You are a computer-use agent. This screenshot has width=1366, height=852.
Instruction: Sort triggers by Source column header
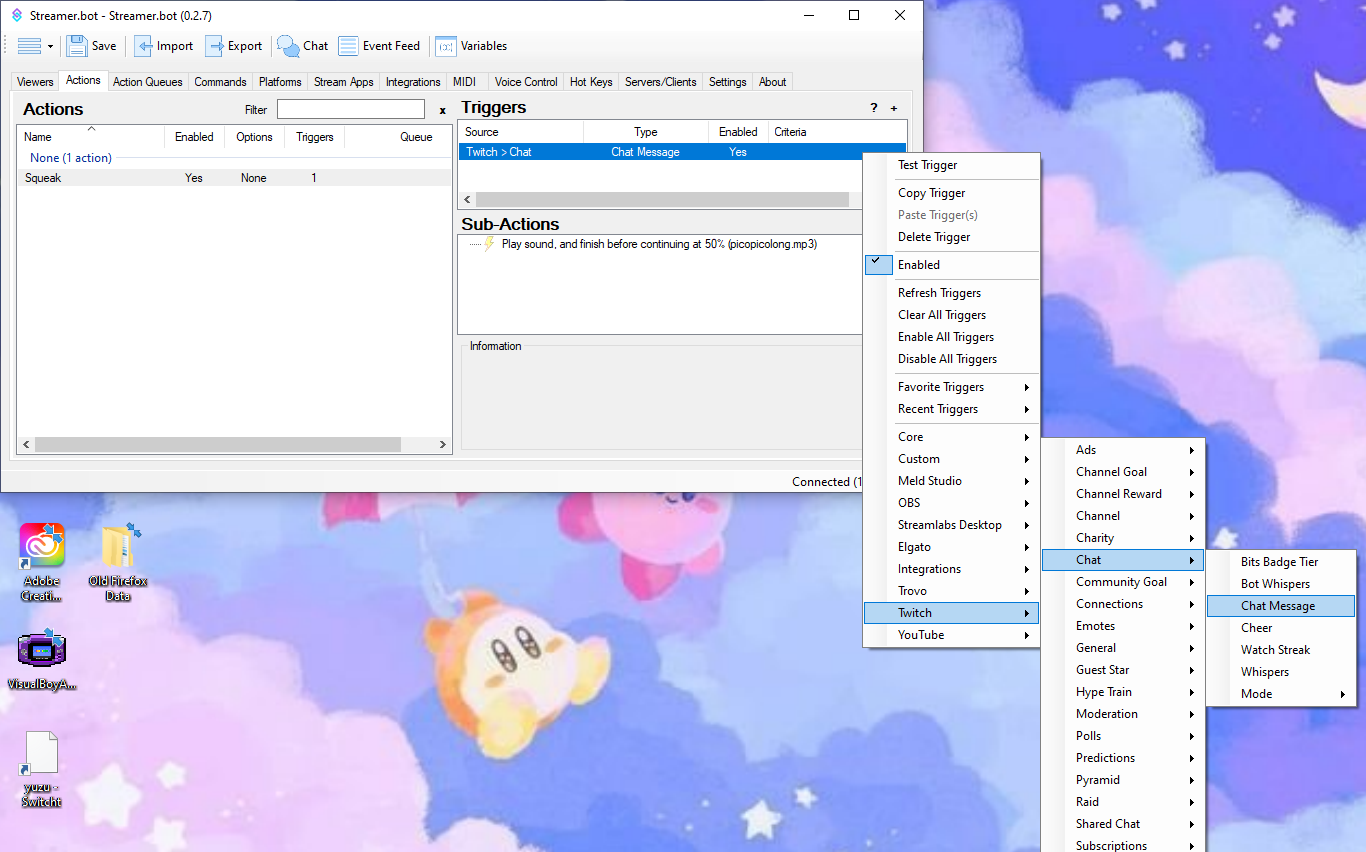tap(521, 132)
